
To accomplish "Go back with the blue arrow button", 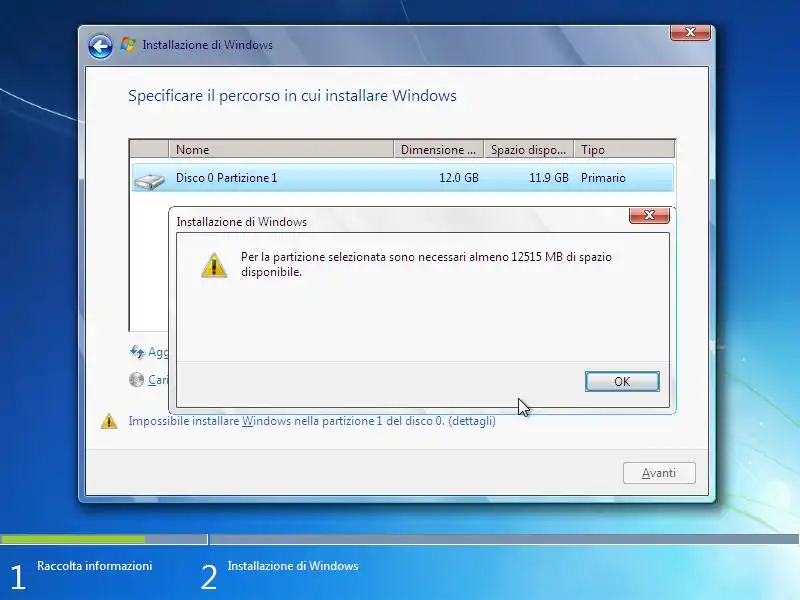I will pyautogui.click(x=101, y=46).
